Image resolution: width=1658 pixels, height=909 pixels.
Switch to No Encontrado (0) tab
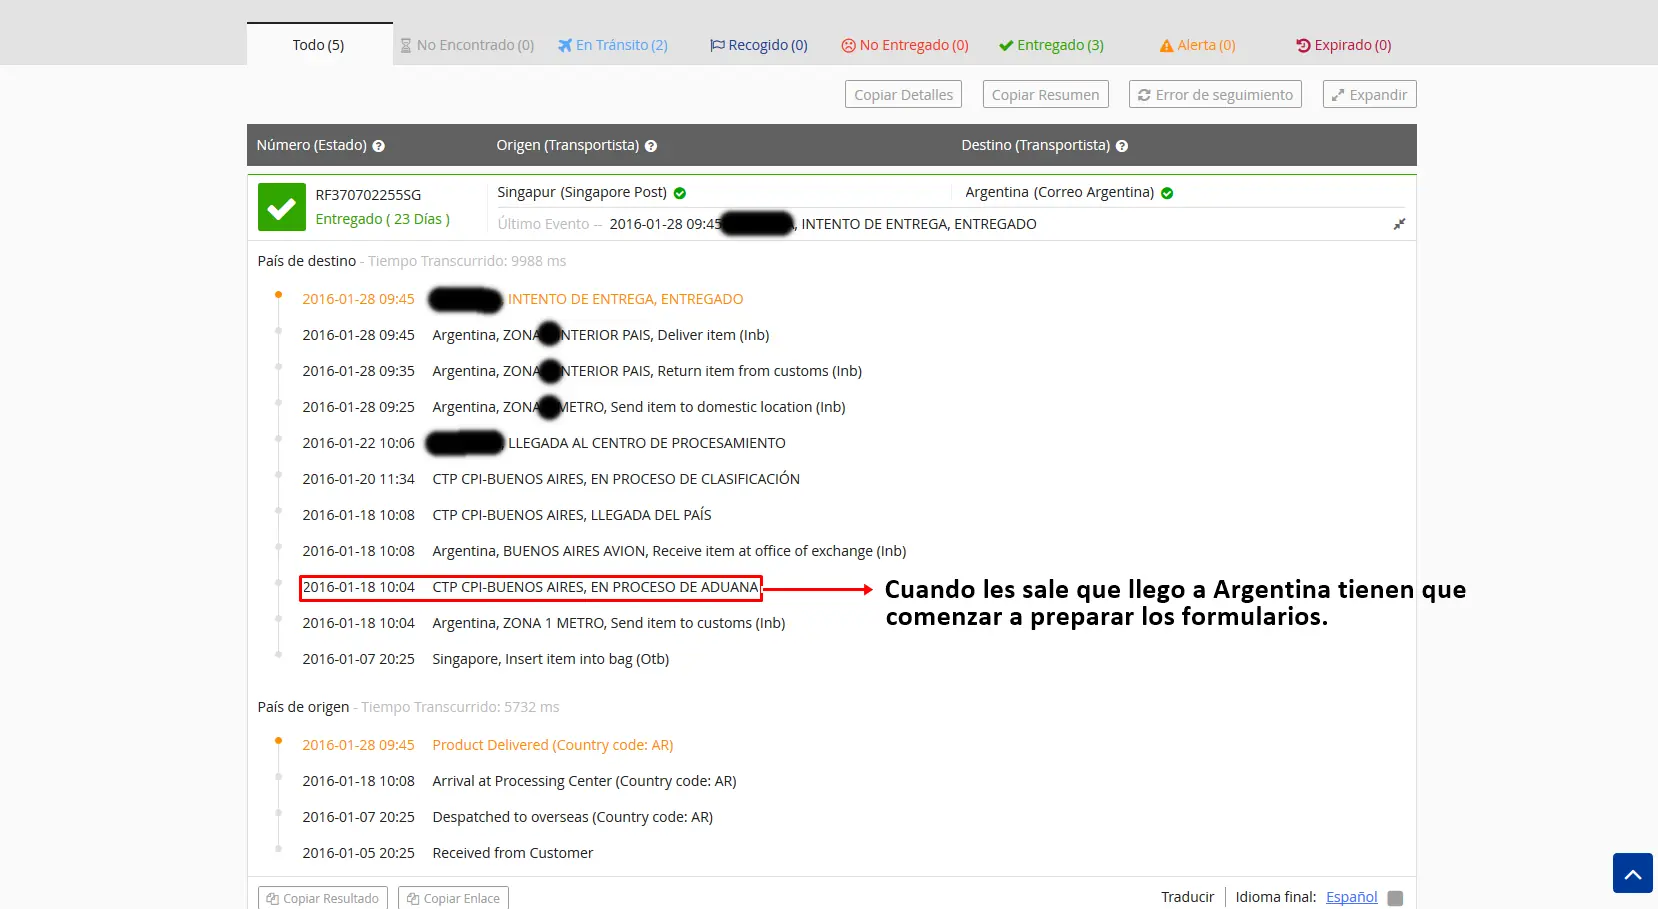[x=467, y=45]
